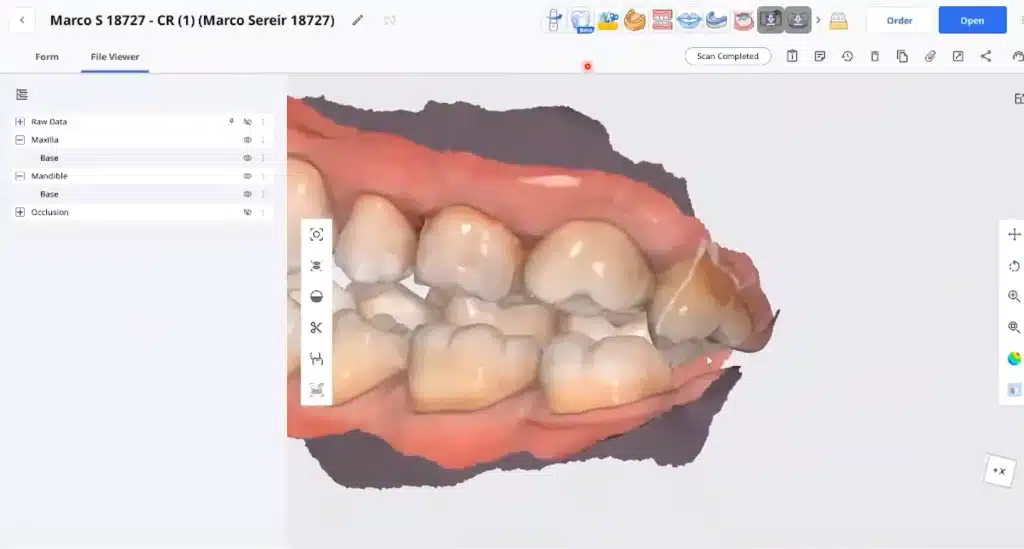Show more apps with chevron arrow

818,20
